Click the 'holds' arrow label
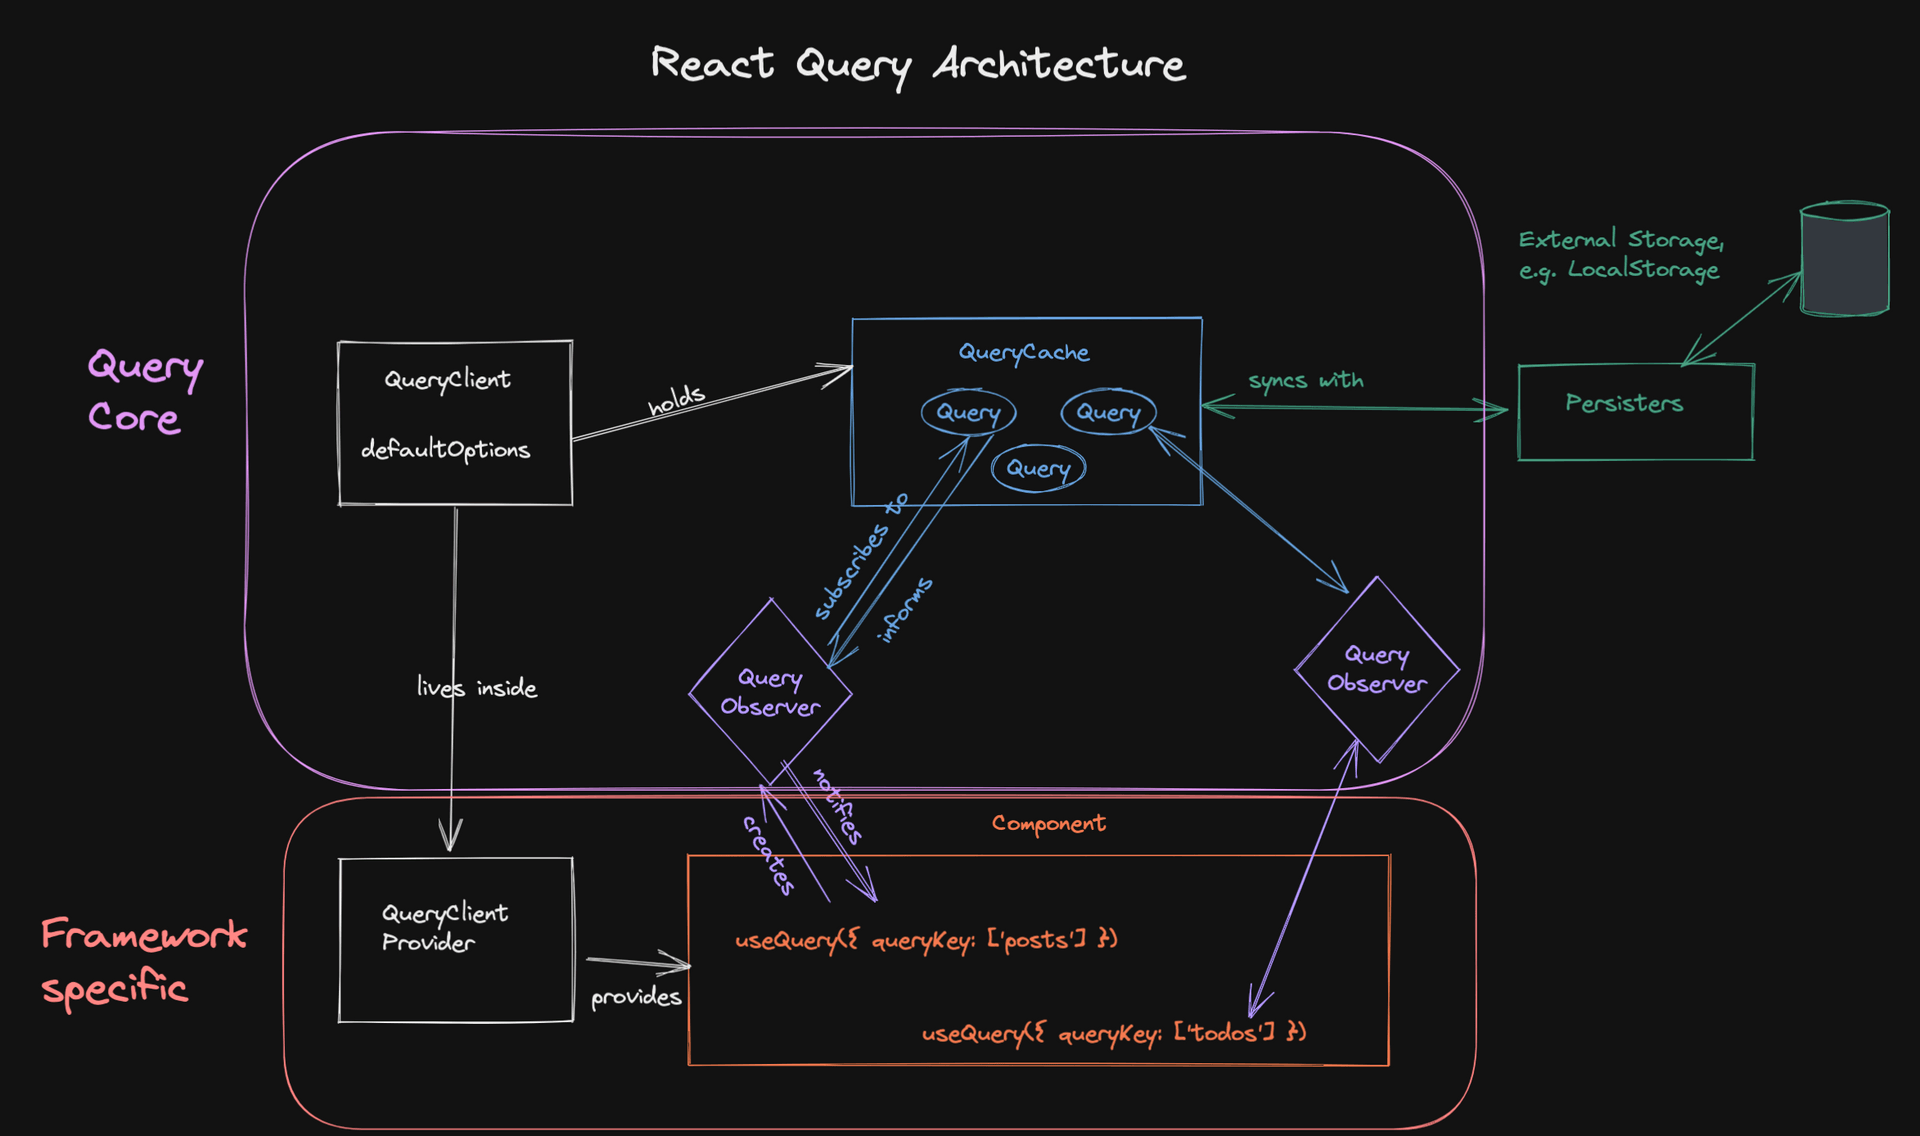The image size is (1920, 1136). tap(676, 400)
